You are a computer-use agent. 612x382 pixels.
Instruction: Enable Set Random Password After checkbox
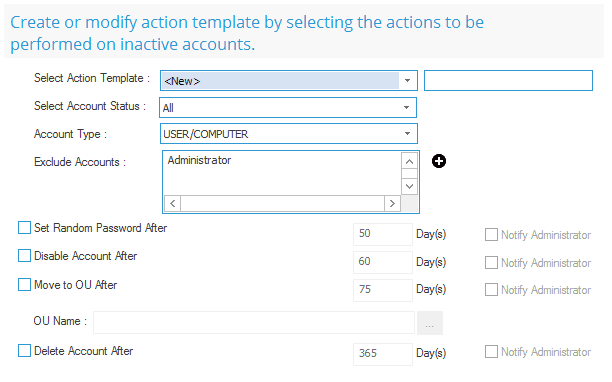[x=24, y=228]
